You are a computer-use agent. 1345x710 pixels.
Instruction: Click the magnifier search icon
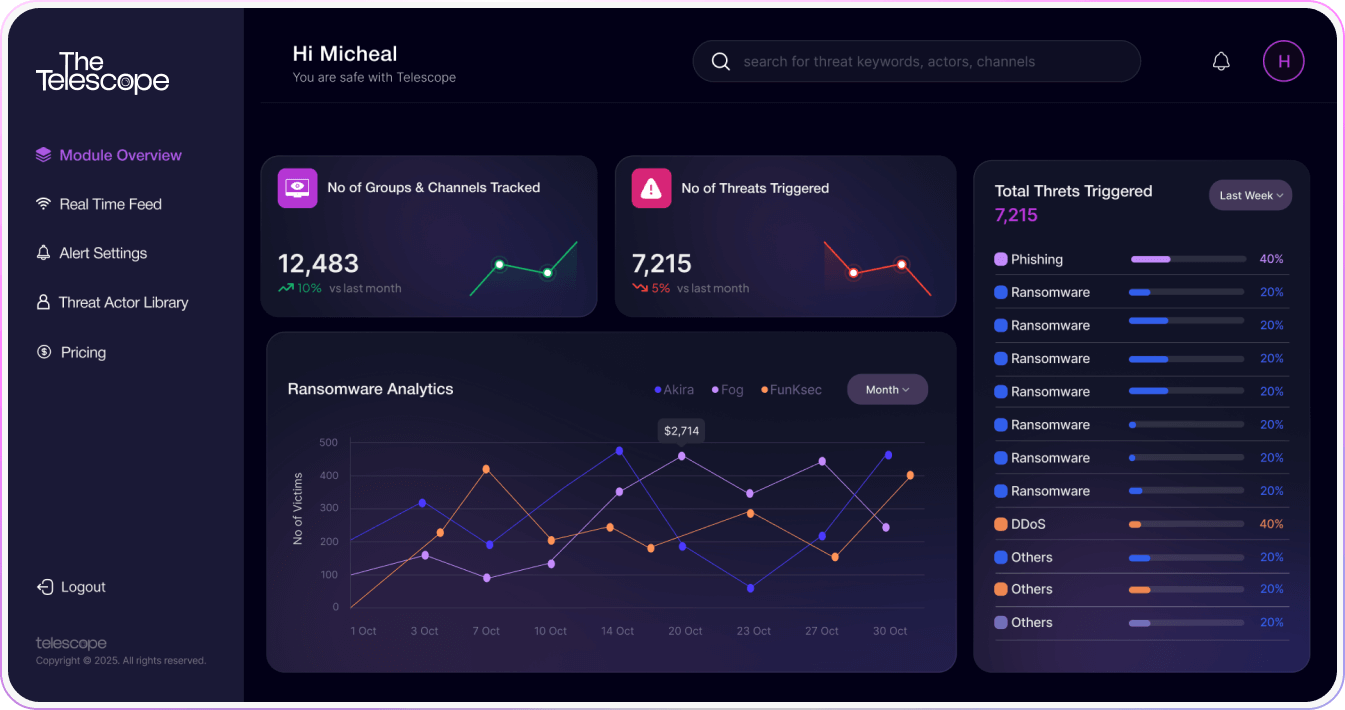(x=720, y=62)
